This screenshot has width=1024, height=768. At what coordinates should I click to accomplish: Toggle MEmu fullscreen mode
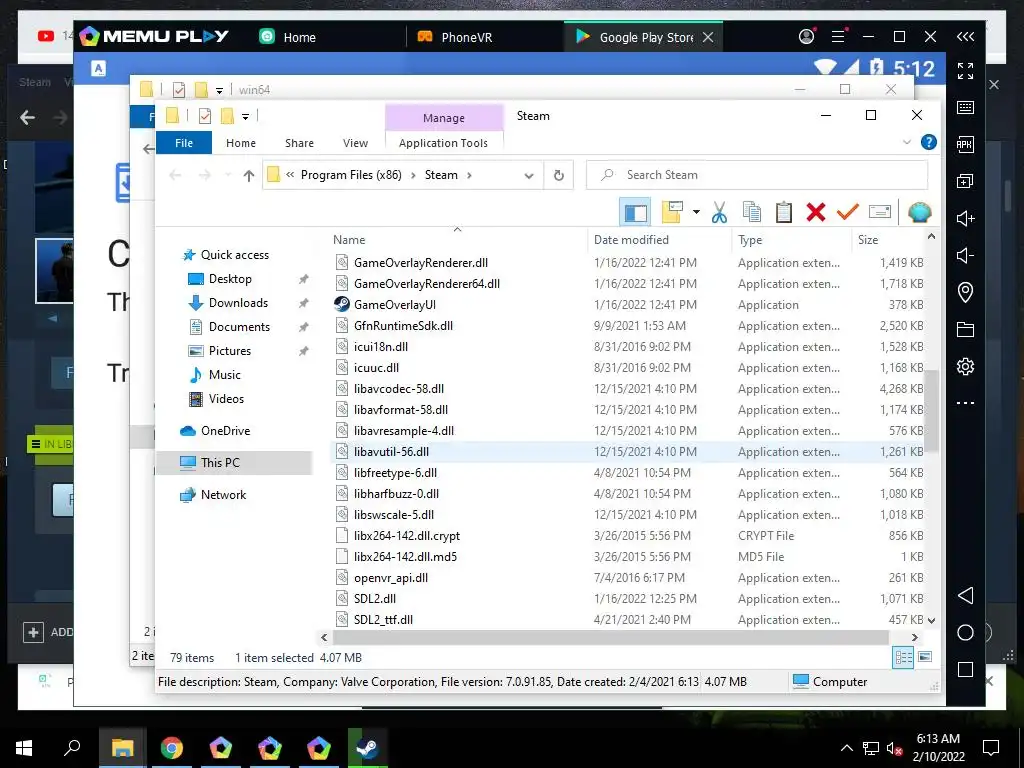[x=965, y=71]
